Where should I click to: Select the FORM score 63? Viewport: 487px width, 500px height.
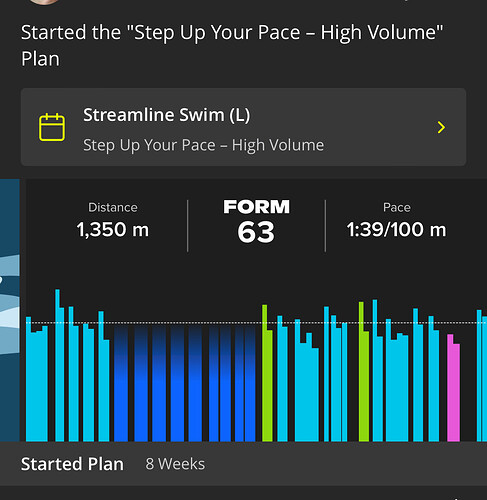(256, 232)
